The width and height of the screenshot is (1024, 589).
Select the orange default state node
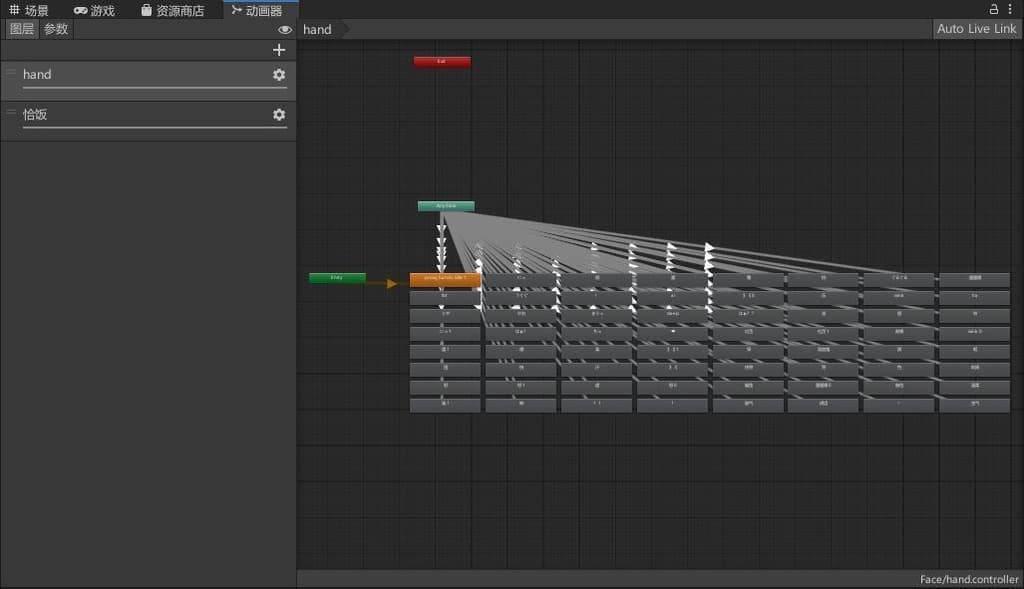pos(445,280)
